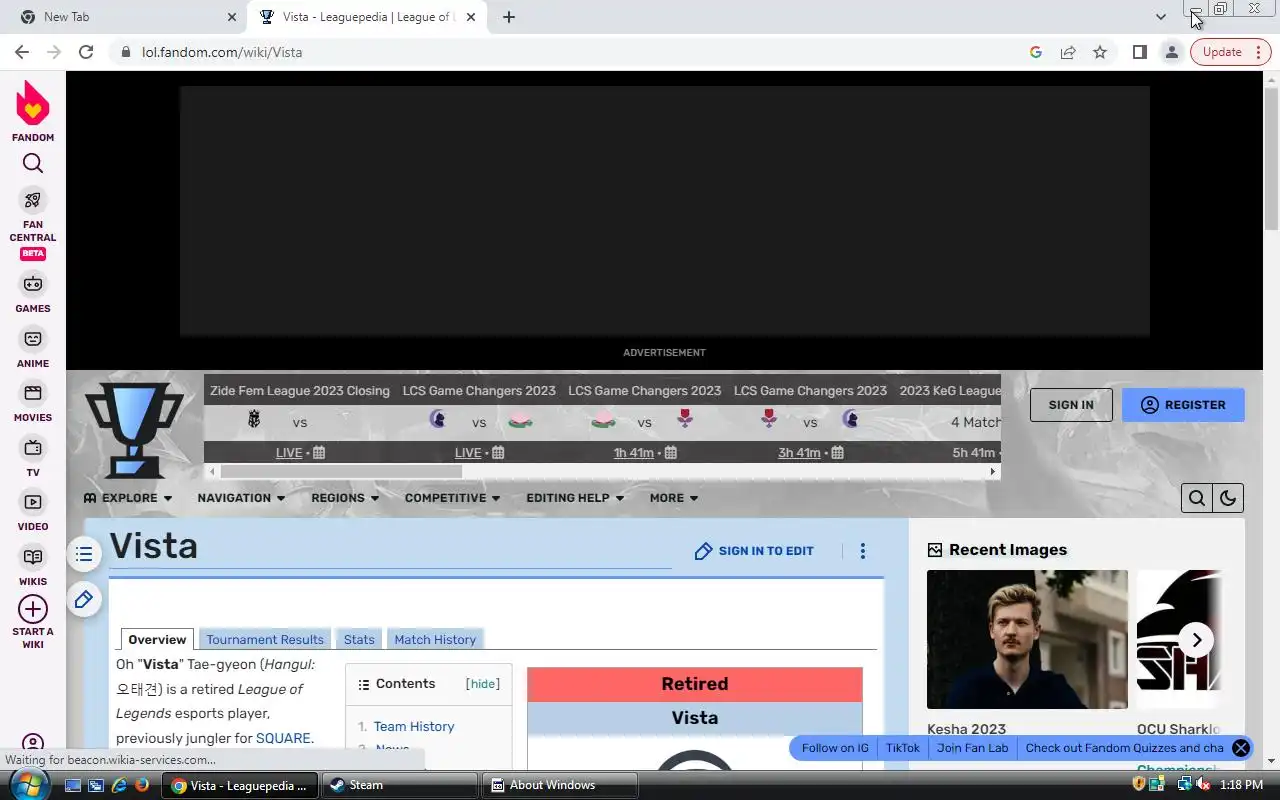
Task: Select the Overview tab
Action: (x=157, y=639)
